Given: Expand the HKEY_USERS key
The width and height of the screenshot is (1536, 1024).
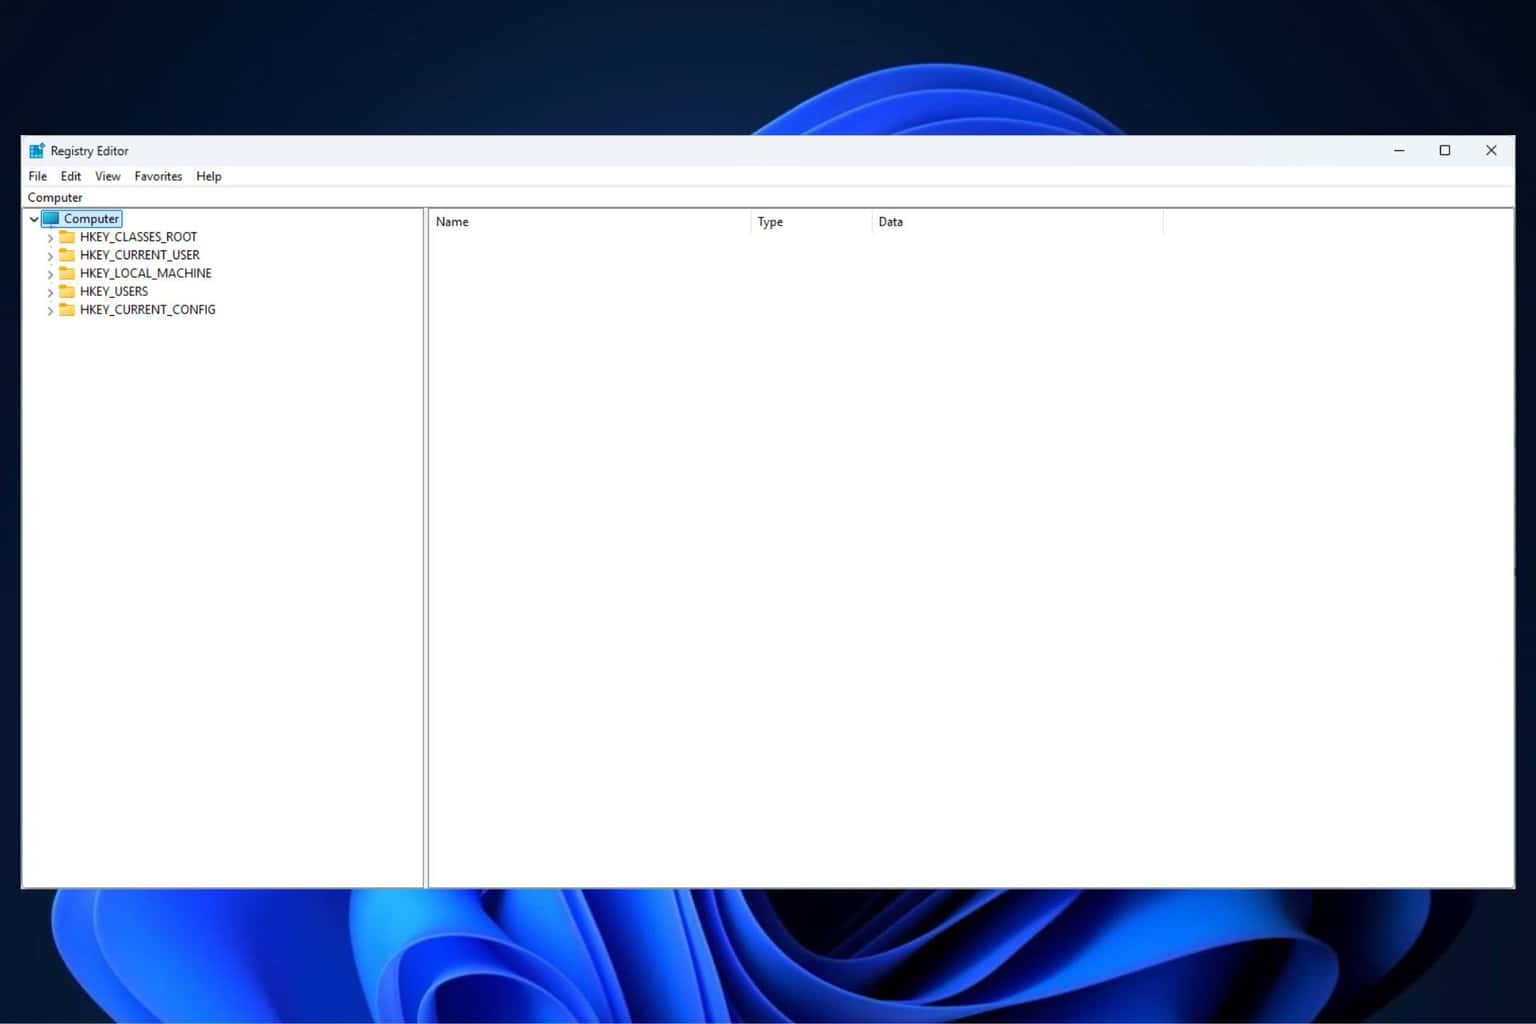Looking at the screenshot, I should 50,292.
